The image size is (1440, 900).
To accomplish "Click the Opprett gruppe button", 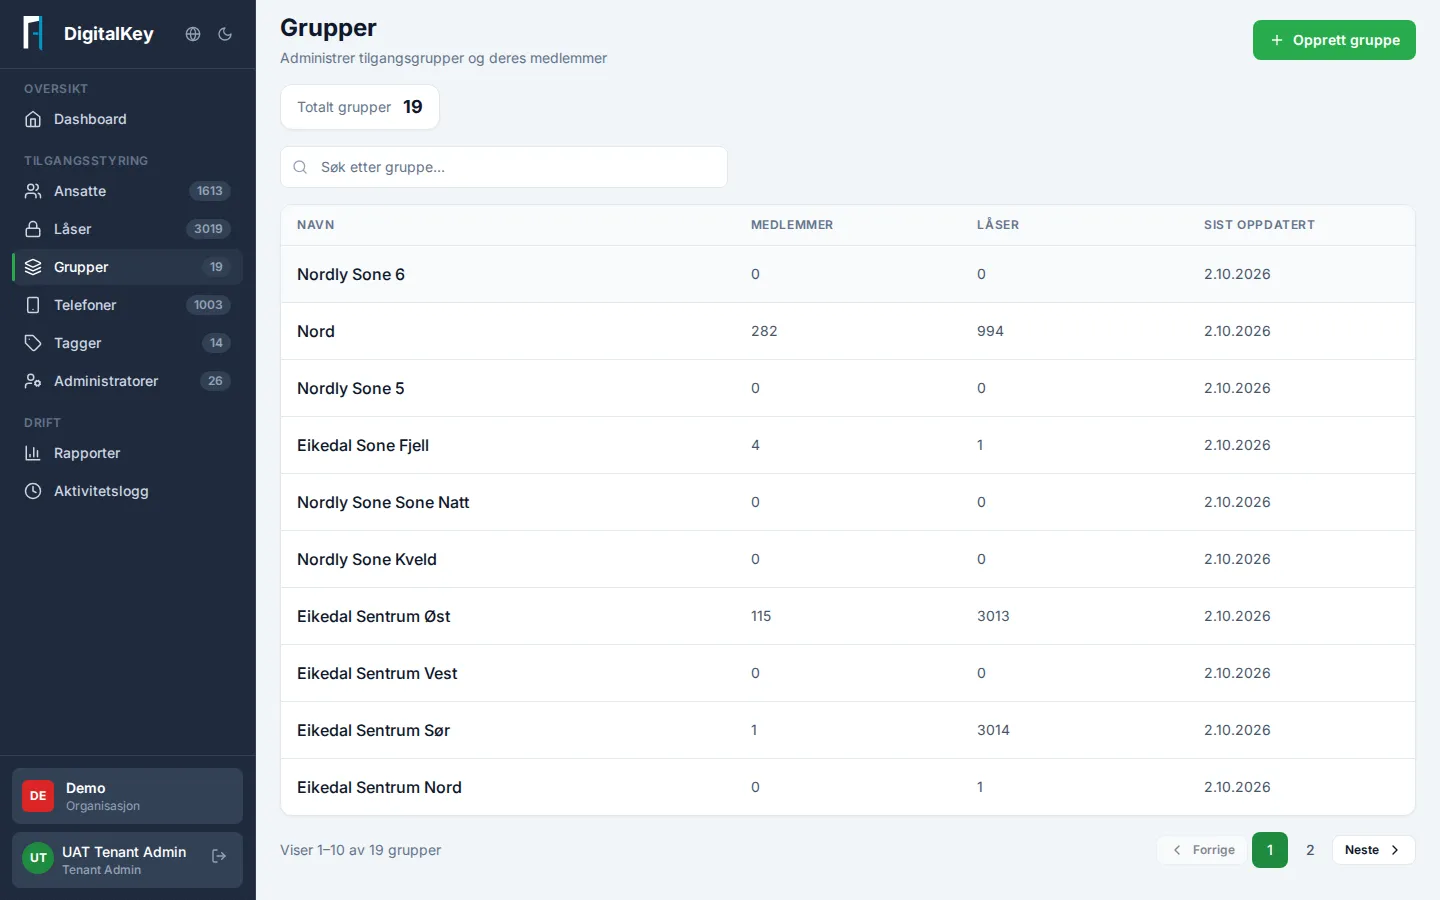I will (x=1334, y=40).
